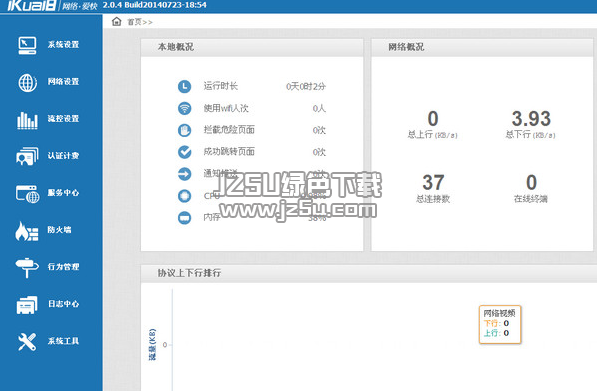Click the wifi icon beside 使用wifi人次
The image size is (597, 391).
185,109
